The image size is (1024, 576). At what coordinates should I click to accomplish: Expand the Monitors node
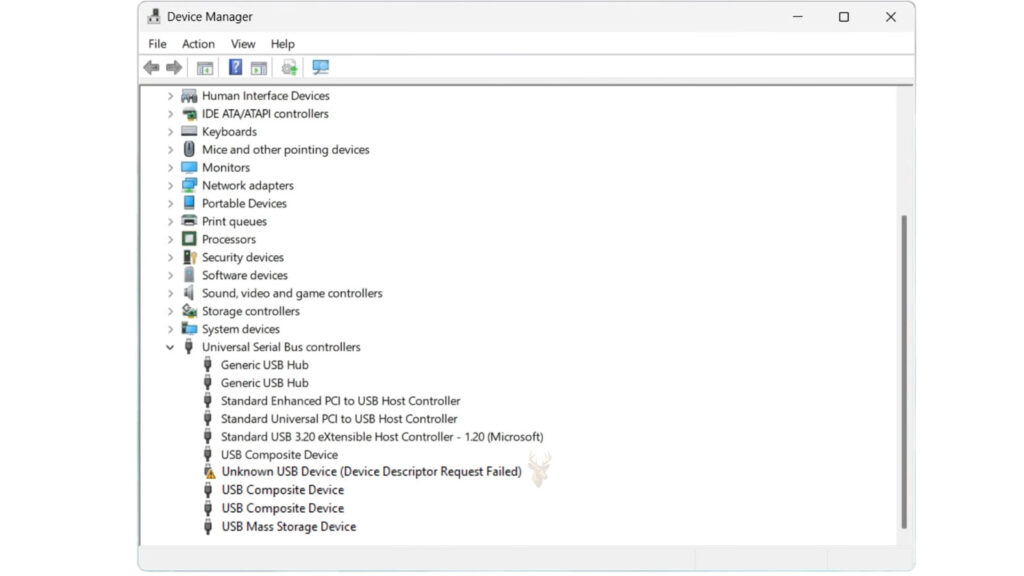pyautogui.click(x=170, y=168)
